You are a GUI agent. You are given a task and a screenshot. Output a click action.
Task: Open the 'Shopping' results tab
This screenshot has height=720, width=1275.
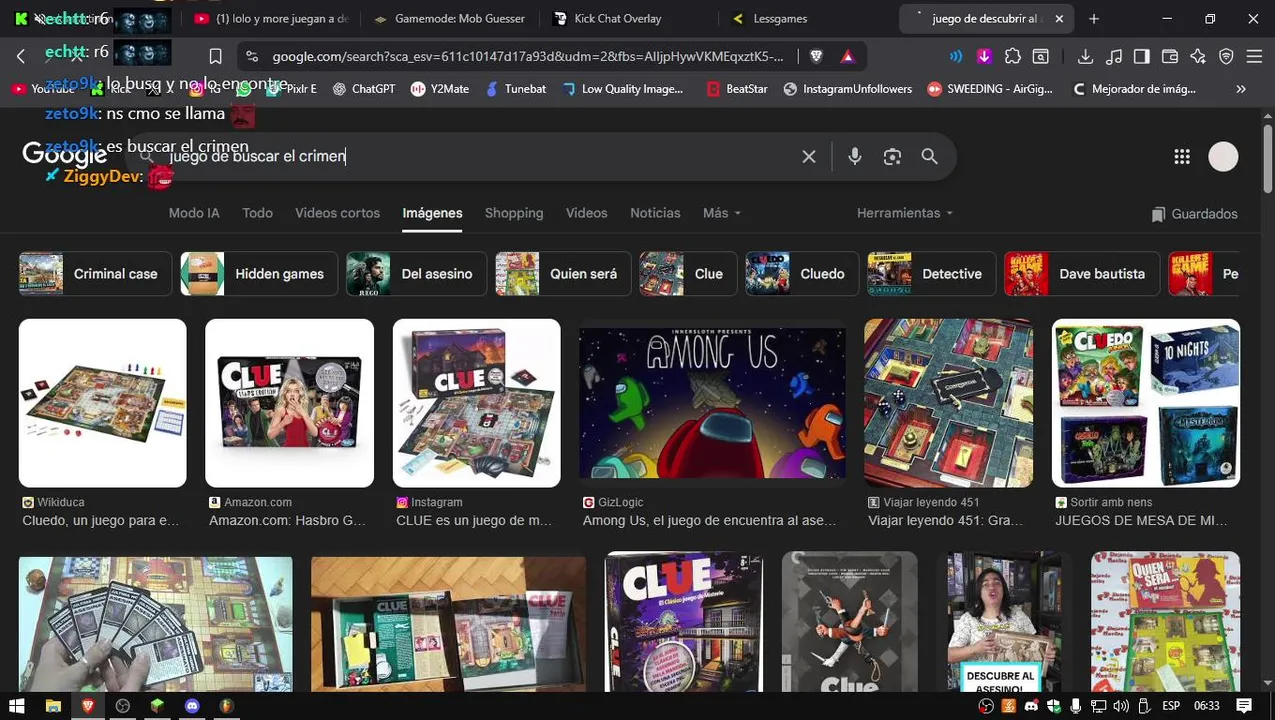coord(514,213)
